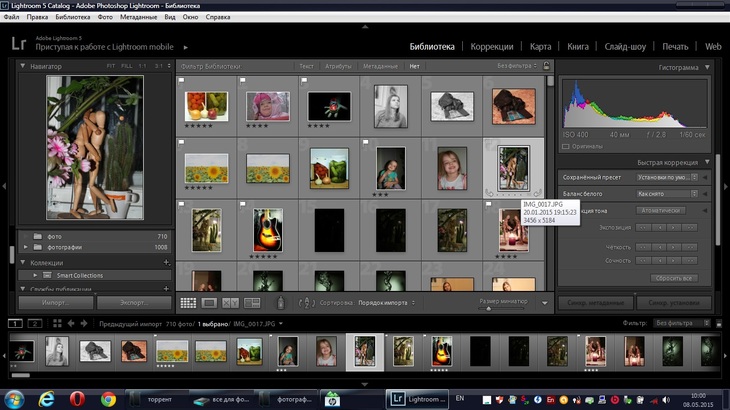The image size is (730, 410).
Task: Click Синхр. метаданные button
Action: (x=595, y=302)
